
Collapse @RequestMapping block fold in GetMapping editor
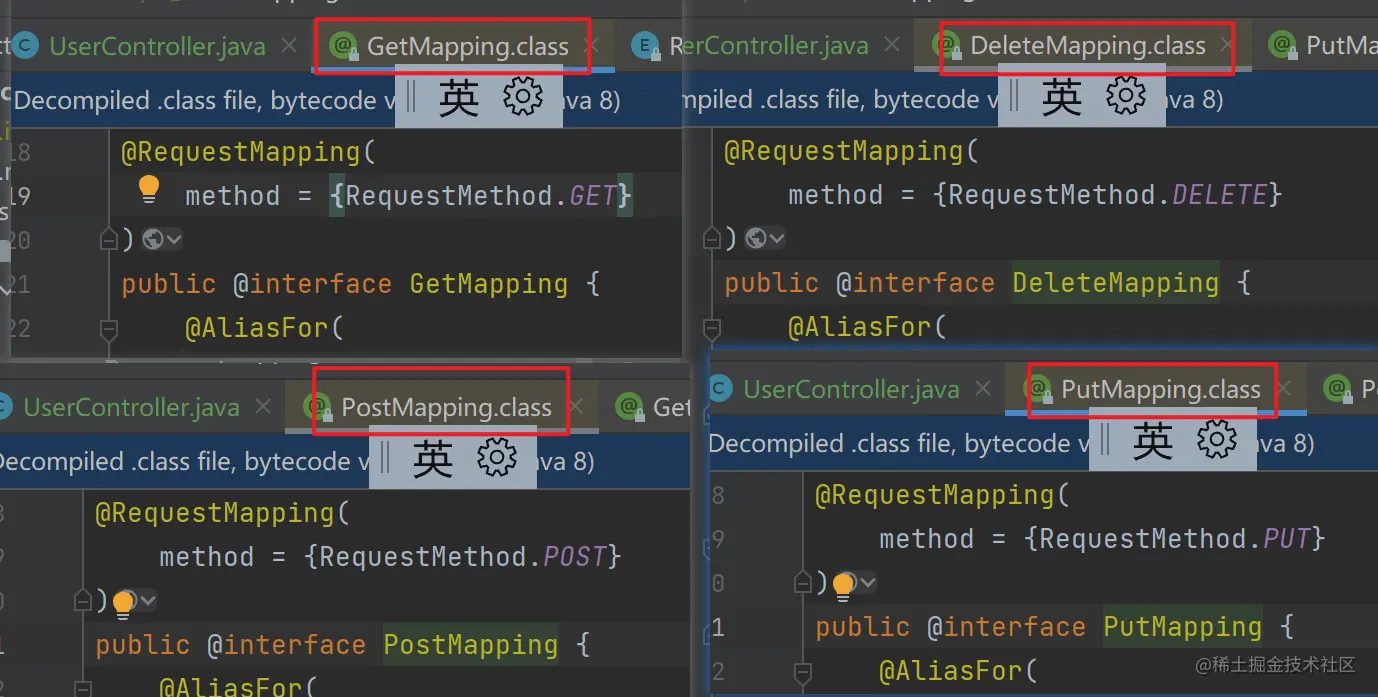pyautogui.click(x=110, y=239)
